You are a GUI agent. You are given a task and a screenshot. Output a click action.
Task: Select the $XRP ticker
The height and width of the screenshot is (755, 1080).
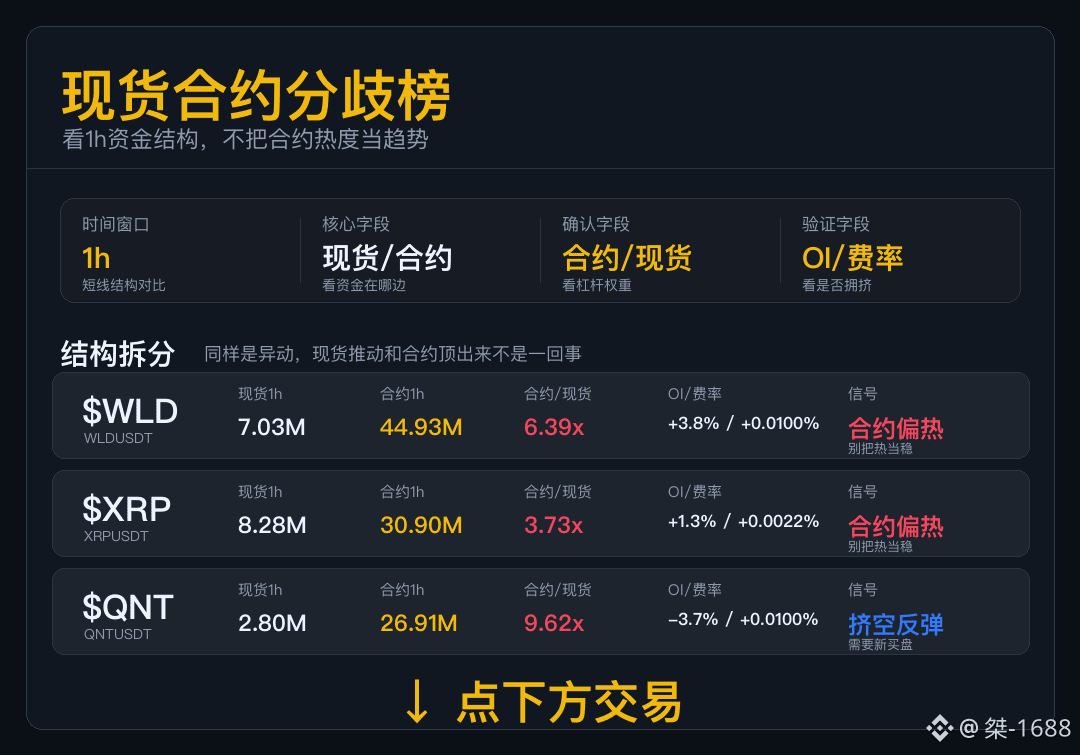point(127,509)
